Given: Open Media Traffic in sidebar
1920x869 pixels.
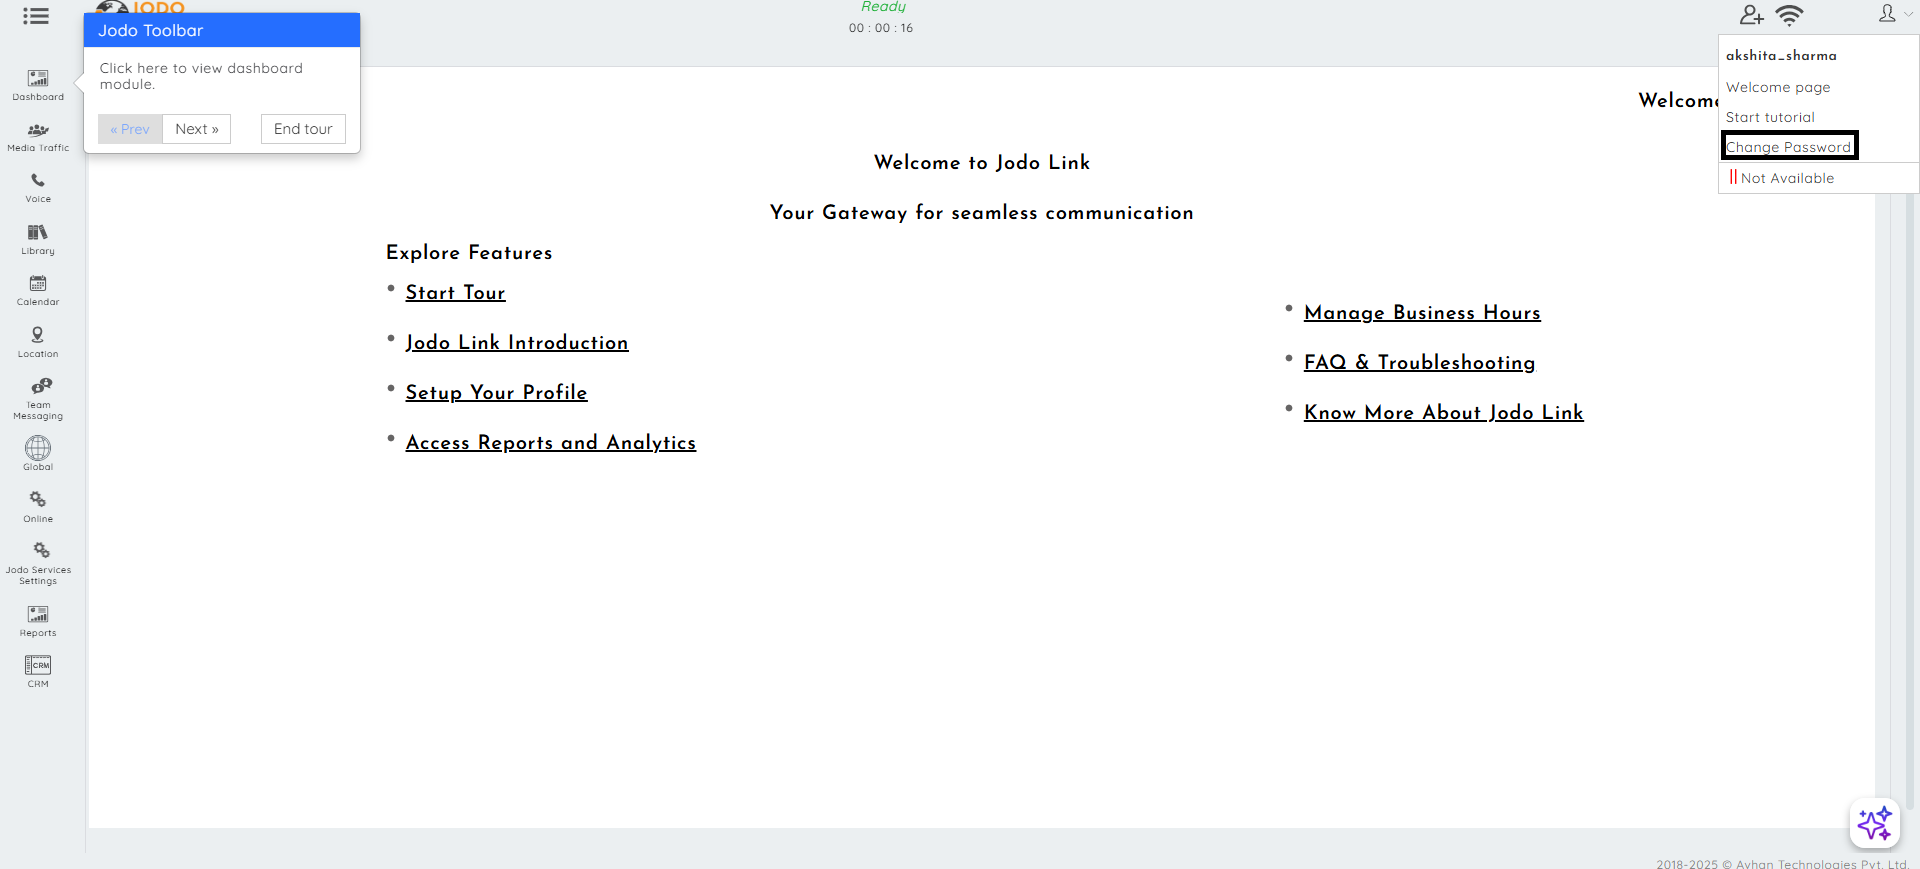Looking at the screenshot, I should 38,137.
